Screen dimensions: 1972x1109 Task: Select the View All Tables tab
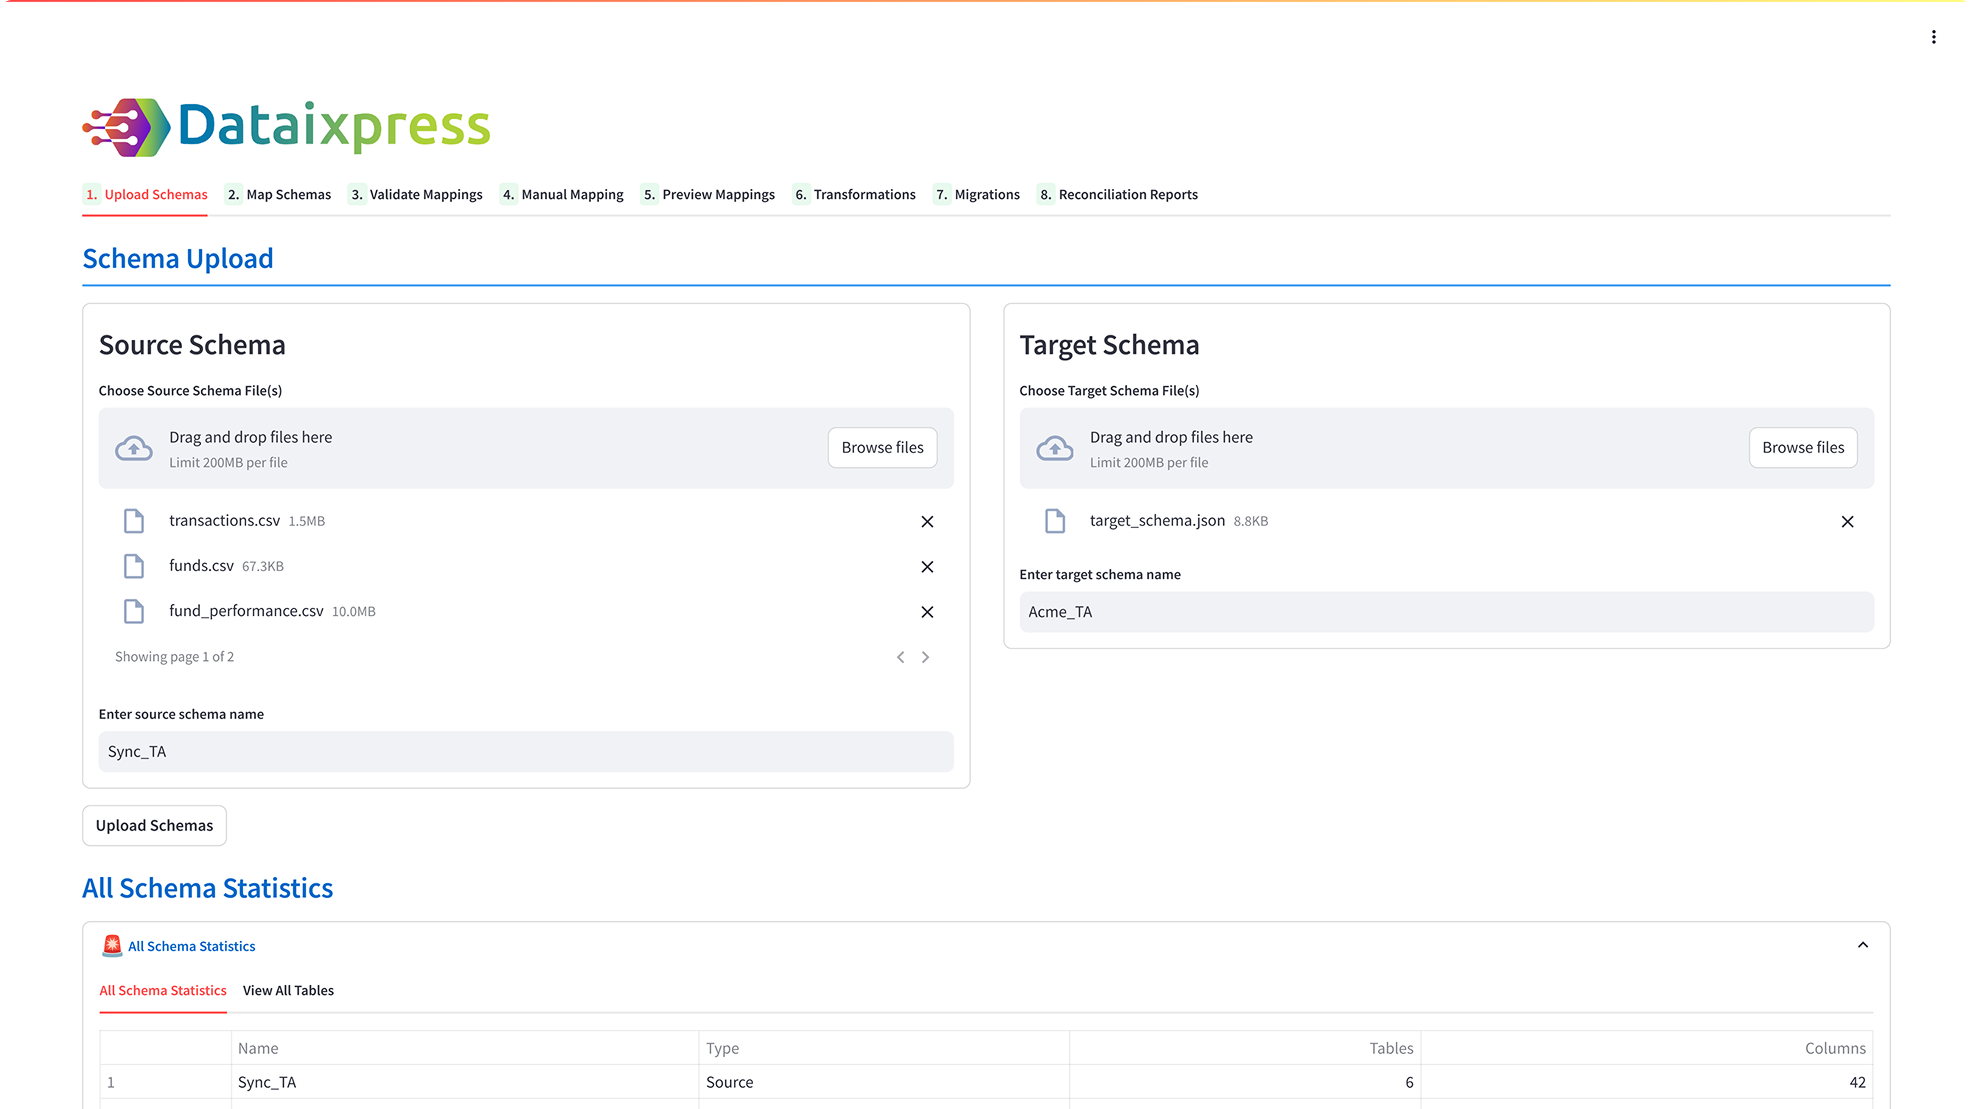pos(288,990)
